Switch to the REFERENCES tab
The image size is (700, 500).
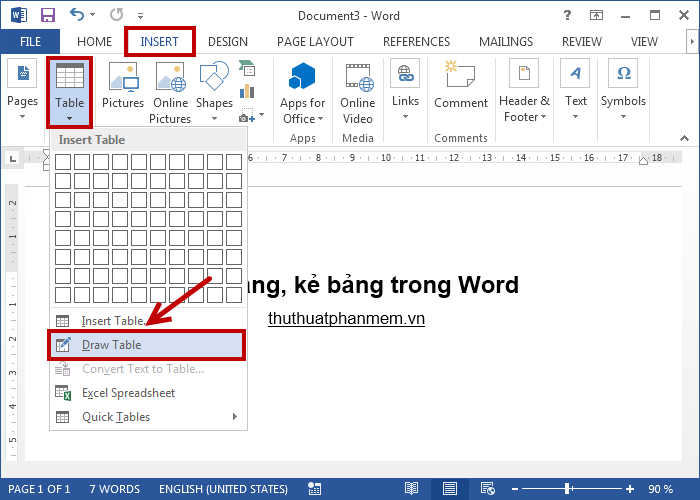[417, 42]
